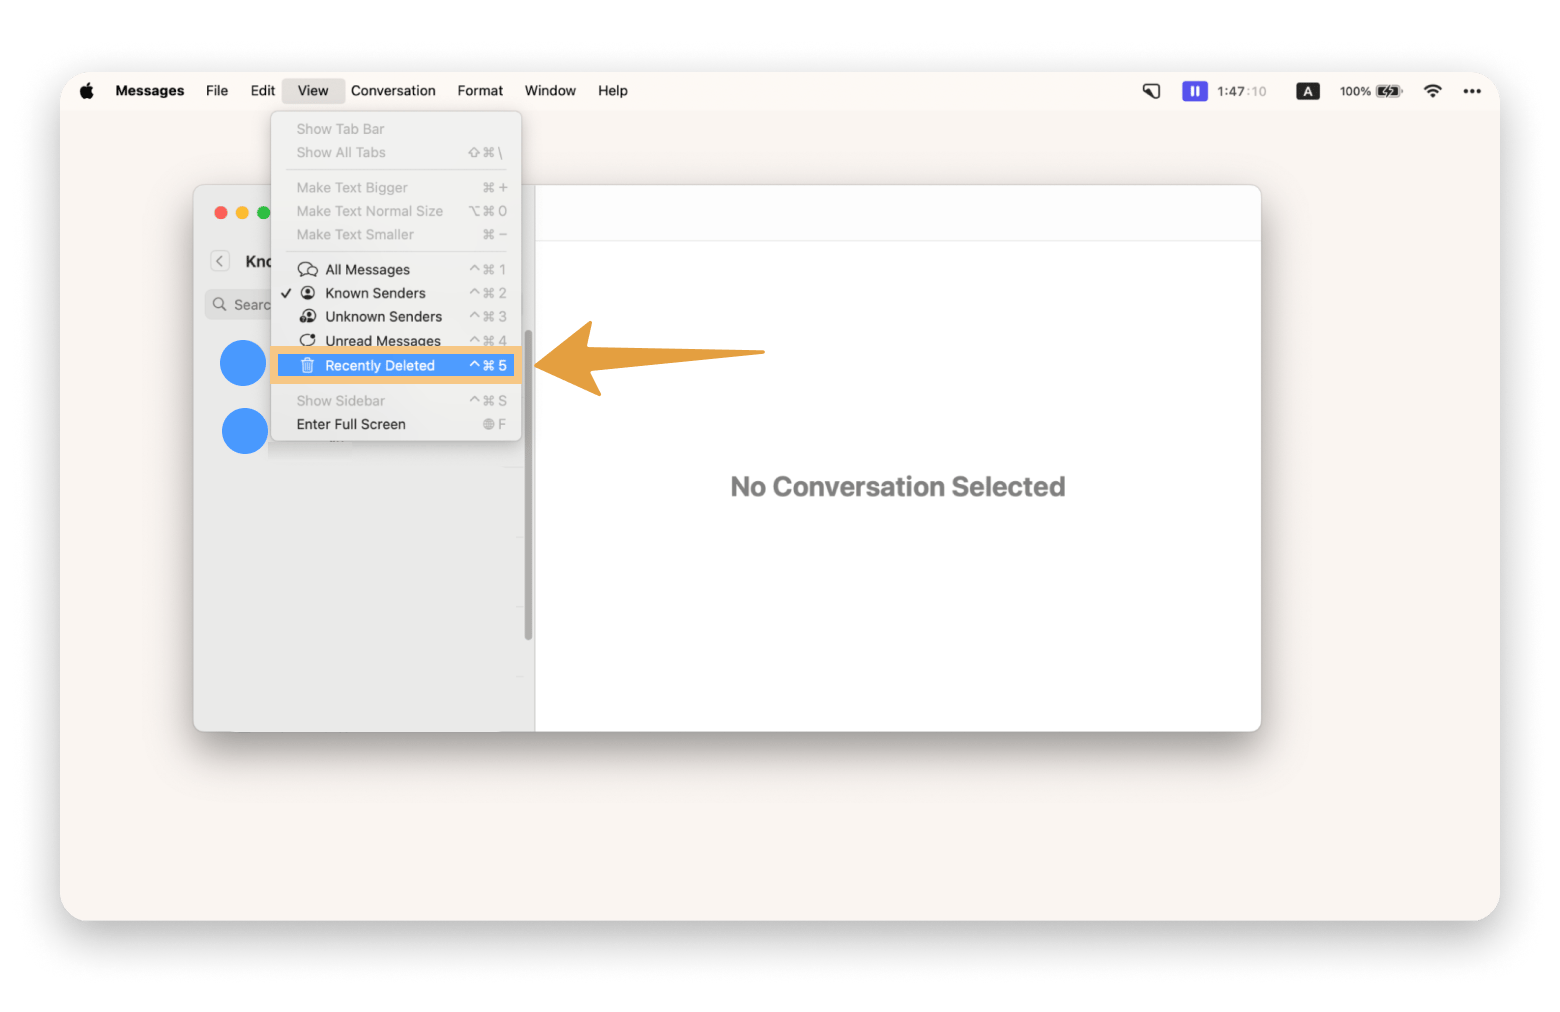Choose Enter Full Screen from View menu
The image size is (1560, 1012).
tap(351, 424)
